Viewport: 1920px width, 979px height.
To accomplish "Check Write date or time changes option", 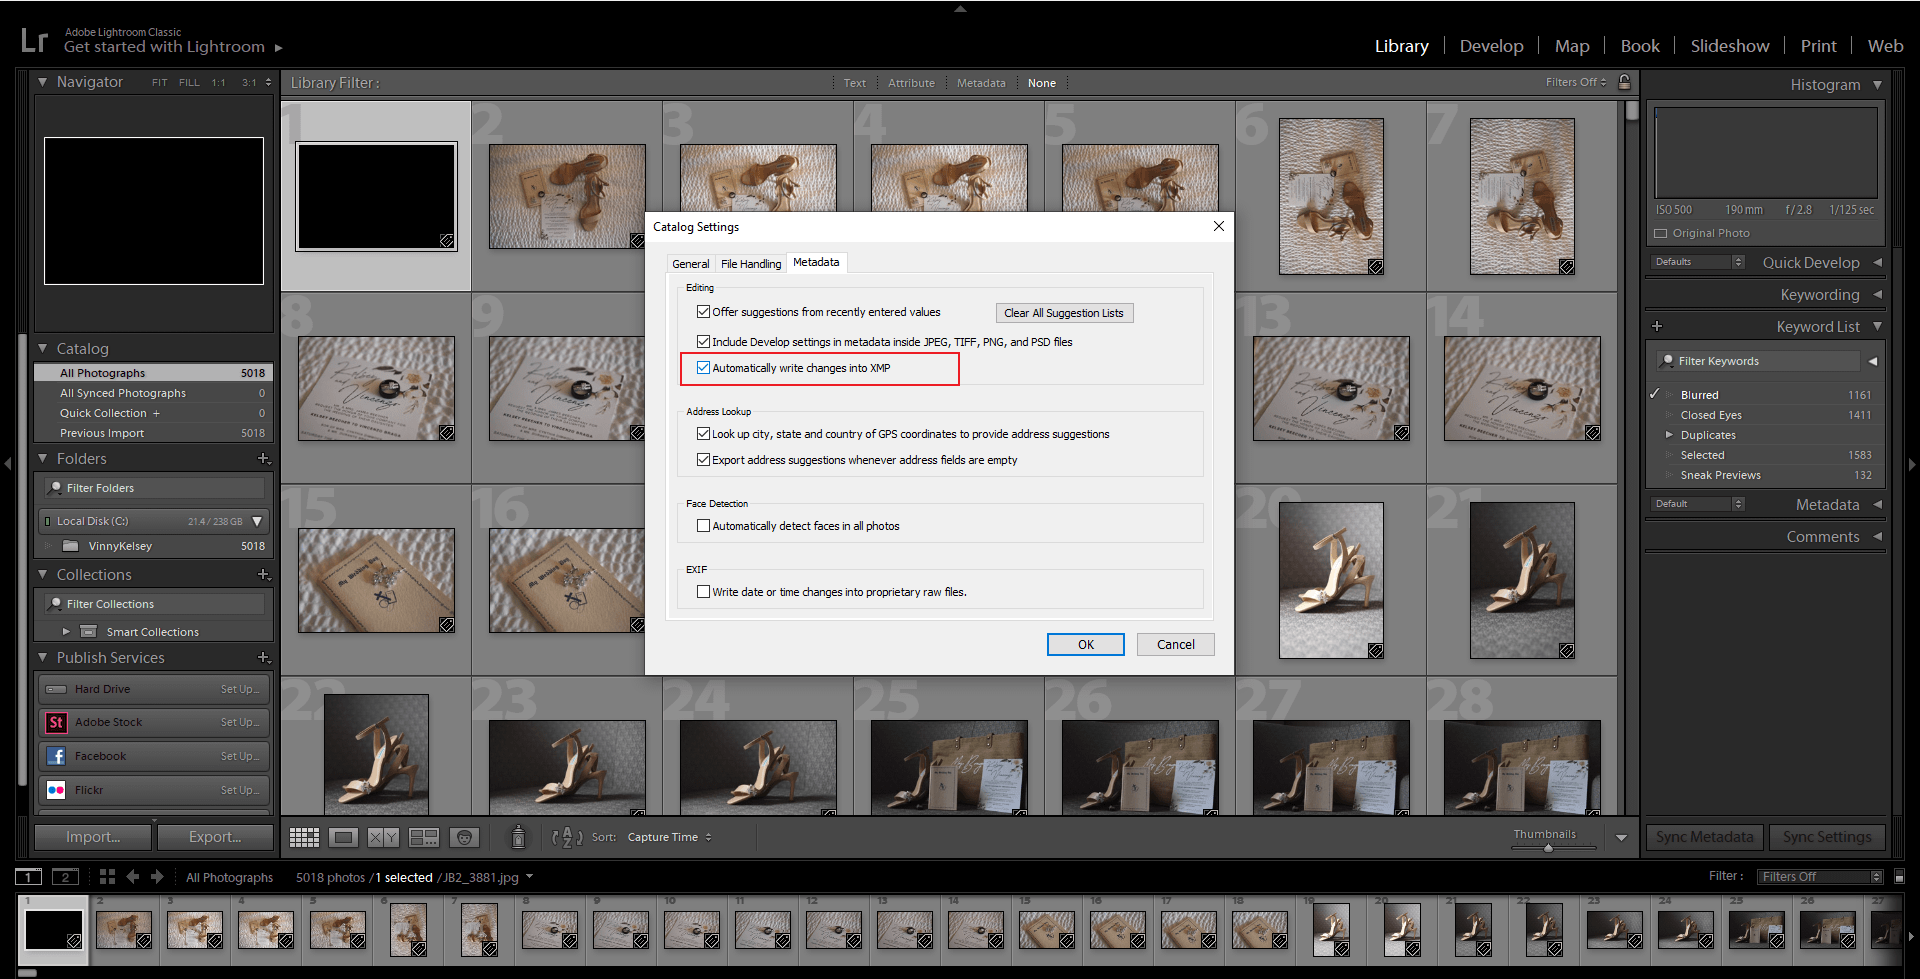I will coord(703,592).
